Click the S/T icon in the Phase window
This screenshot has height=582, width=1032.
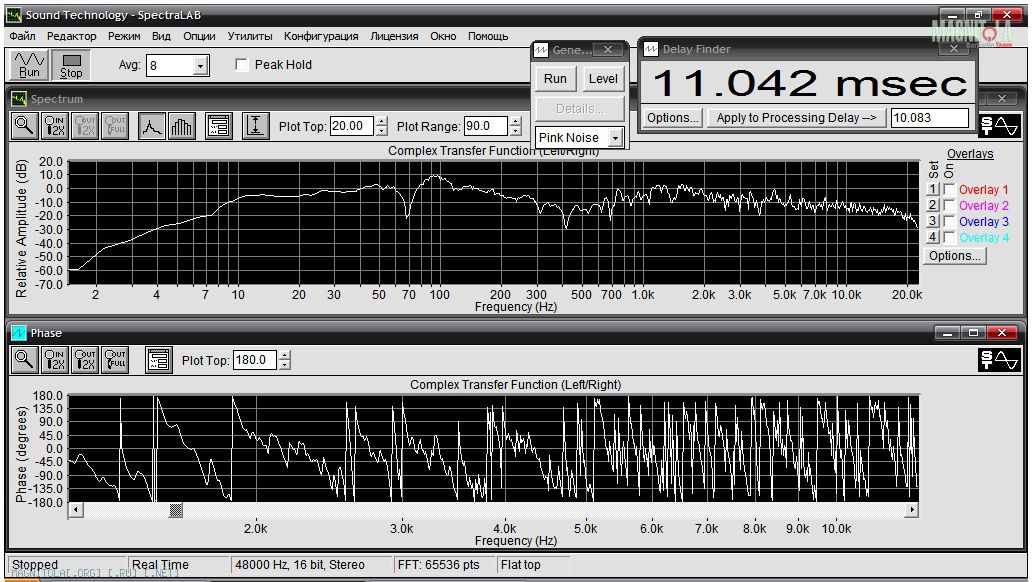[x=998, y=359]
